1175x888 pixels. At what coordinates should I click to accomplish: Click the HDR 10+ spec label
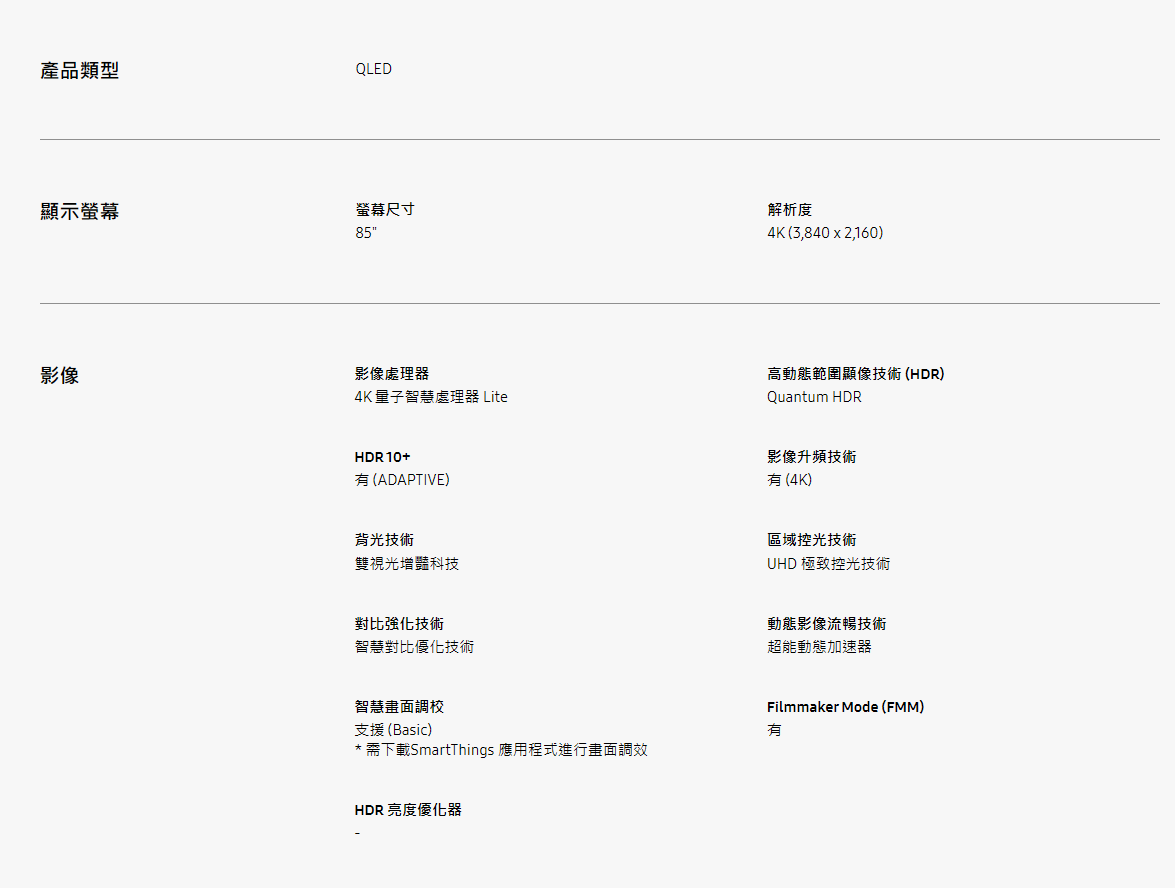click(x=382, y=456)
